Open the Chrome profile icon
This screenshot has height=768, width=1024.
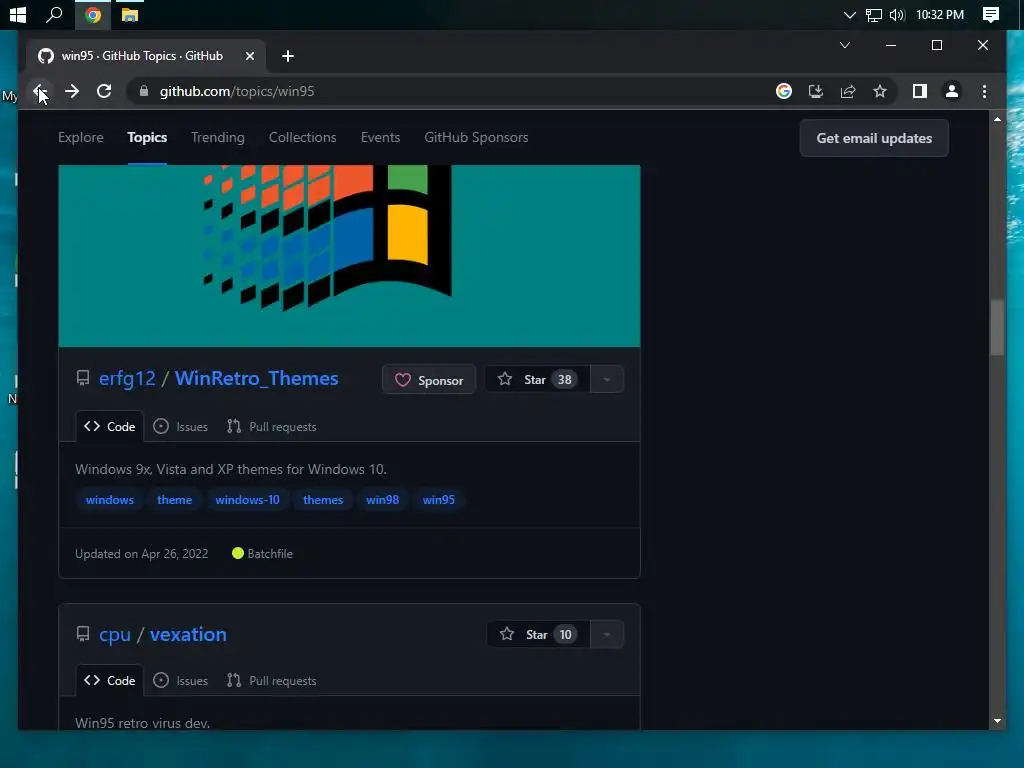(x=952, y=91)
